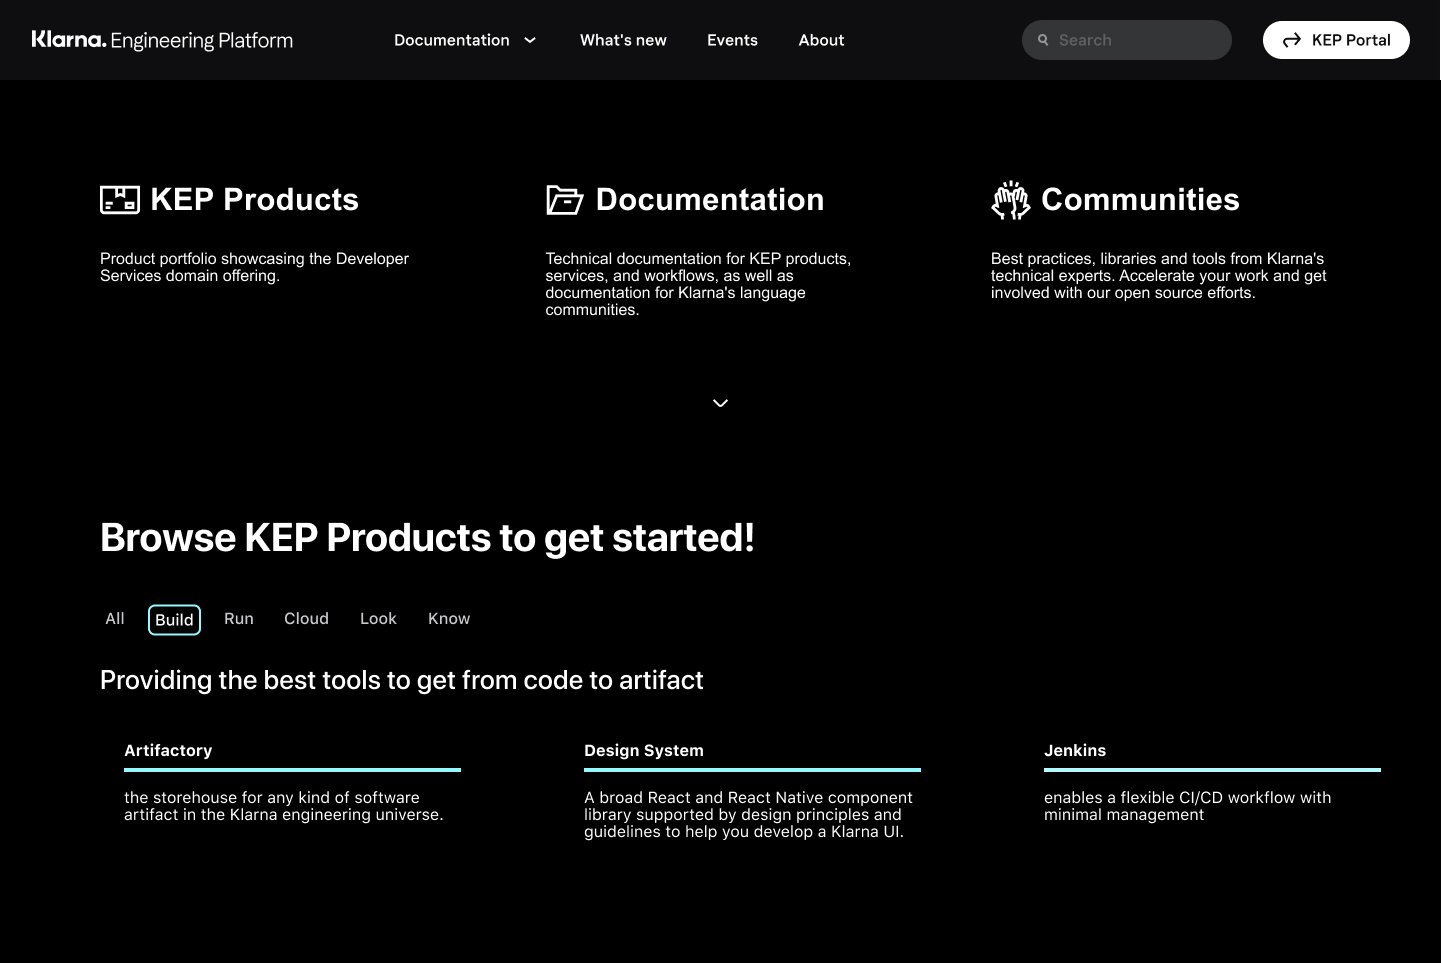Open the Documentation section heading

pos(710,200)
